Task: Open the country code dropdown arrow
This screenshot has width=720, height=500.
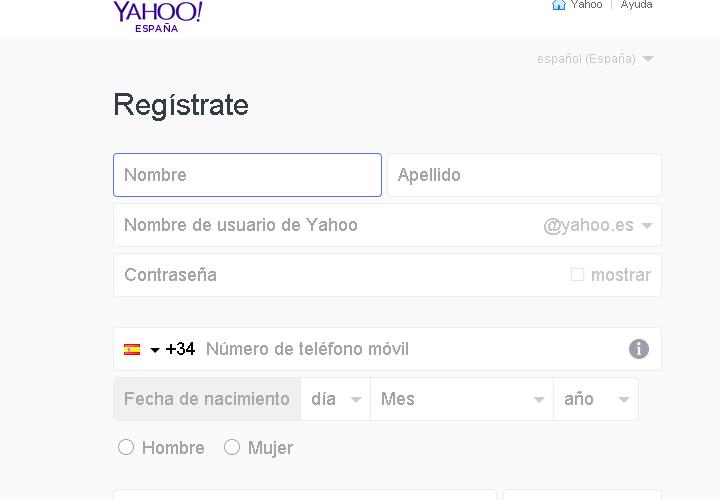Action: 155,350
